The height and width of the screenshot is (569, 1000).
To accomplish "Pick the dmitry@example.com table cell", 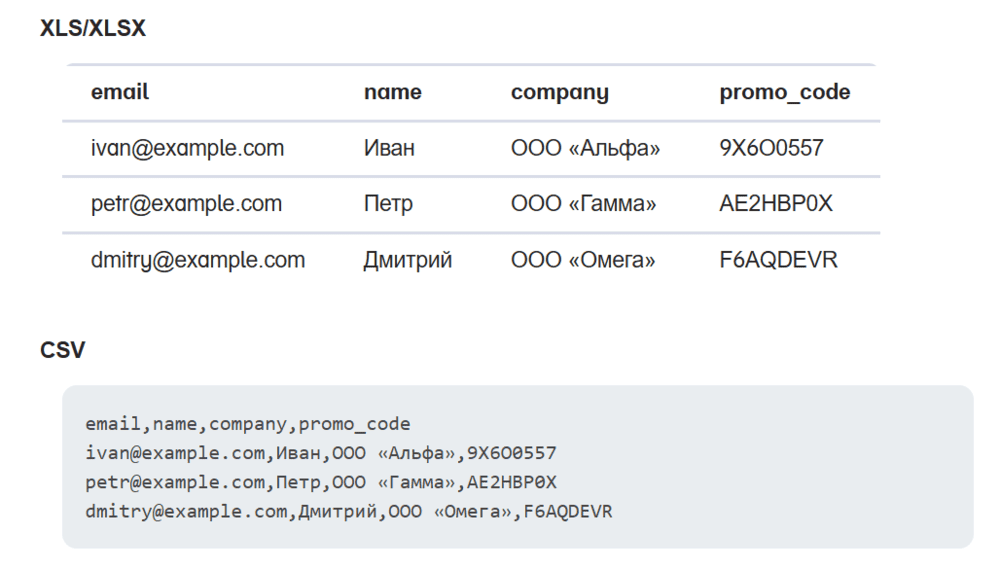I will 198,261.
